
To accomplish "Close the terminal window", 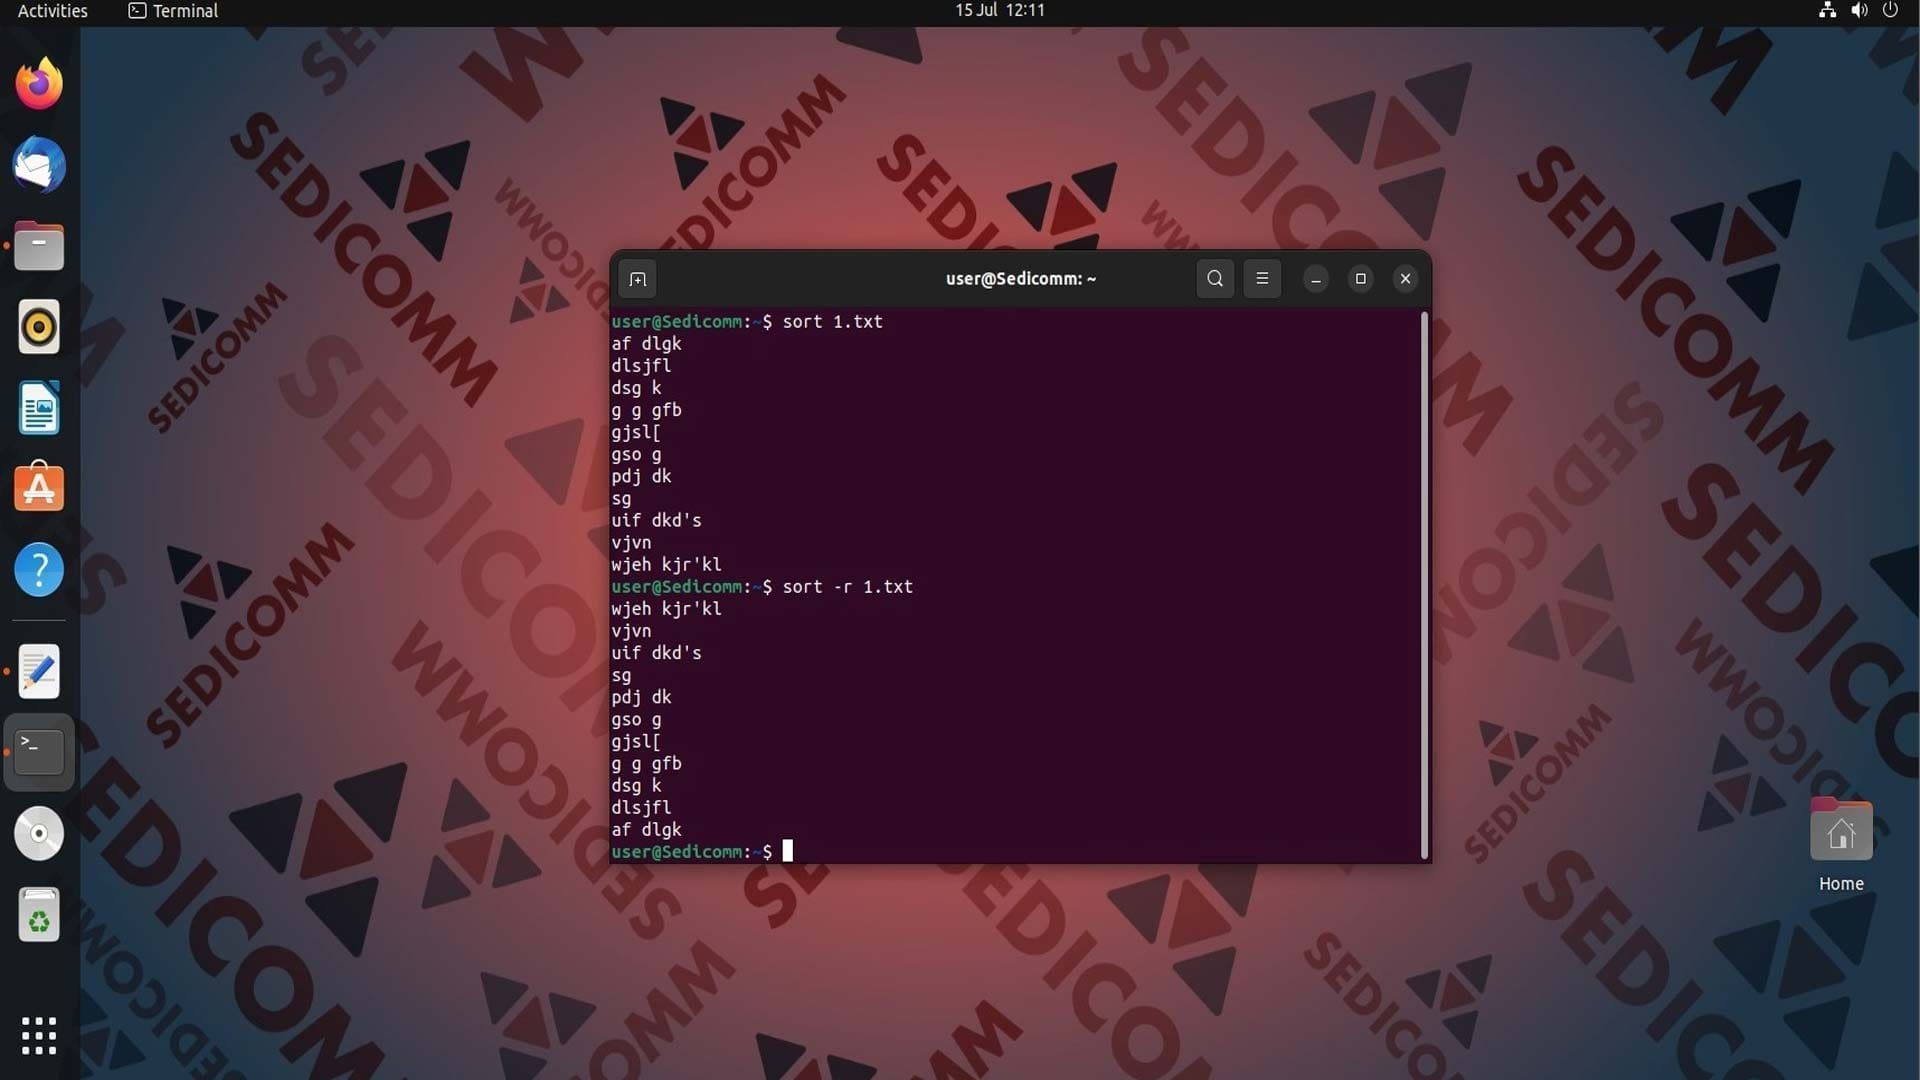I will [1405, 279].
